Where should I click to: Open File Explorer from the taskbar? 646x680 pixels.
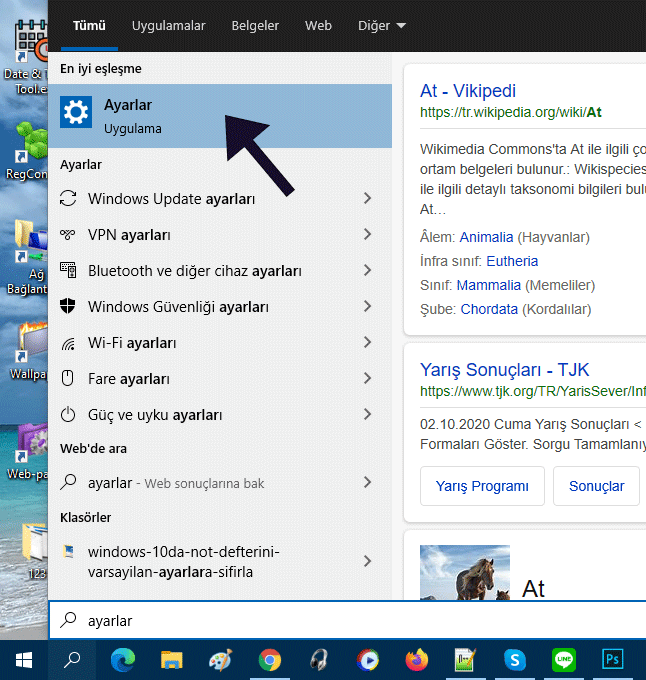coord(172,660)
